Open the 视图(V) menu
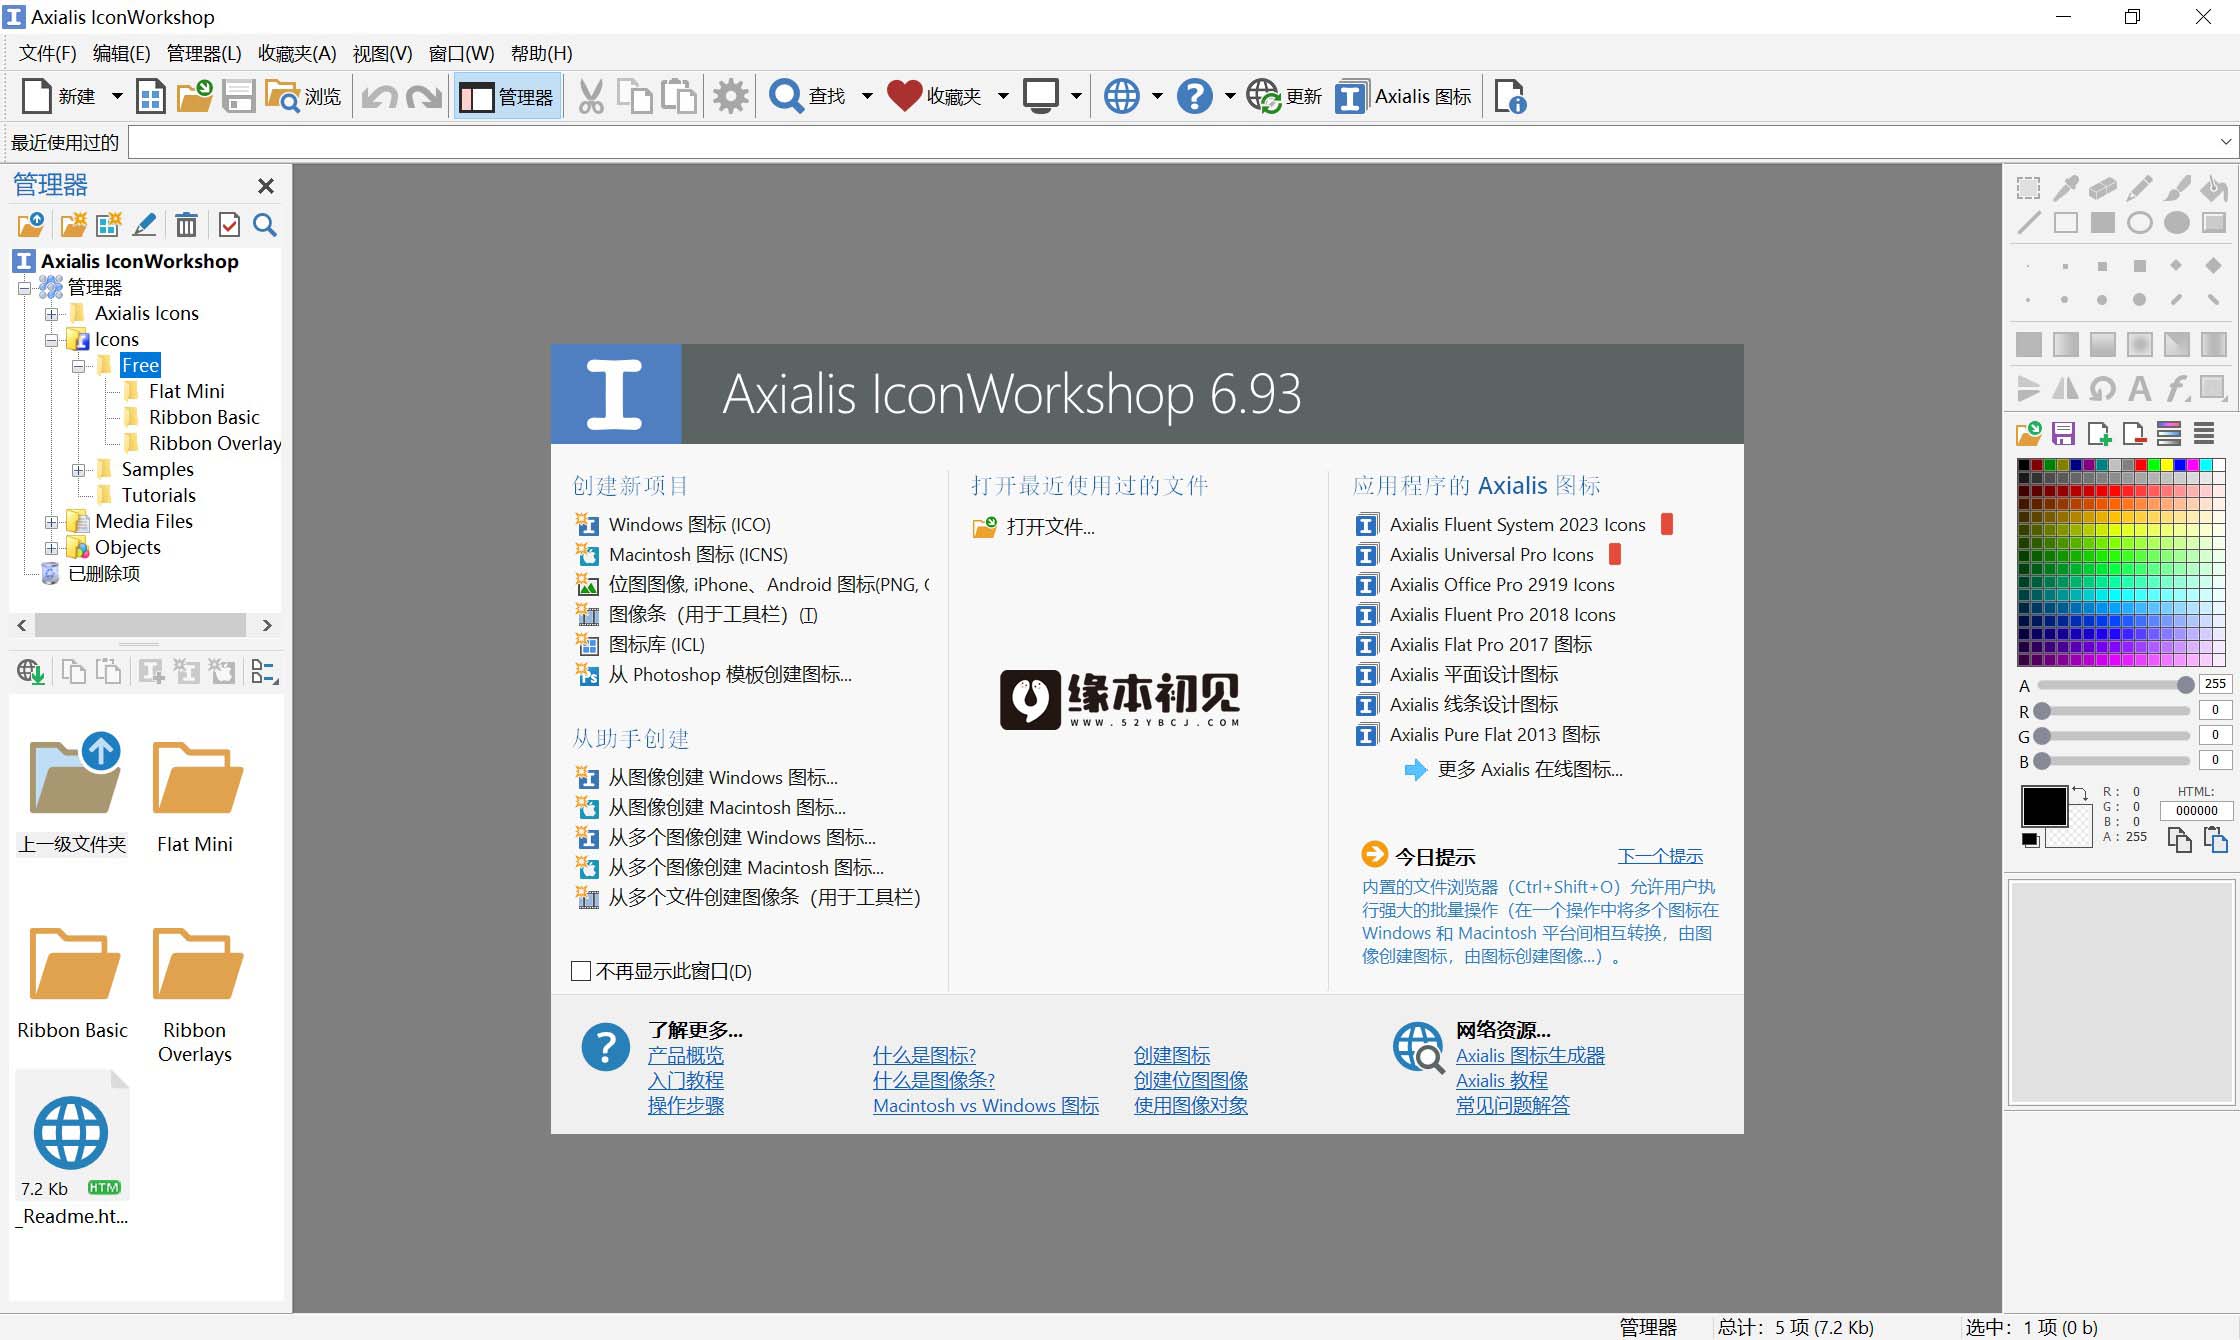This screenshot has height=1340, width=2240. click(382, 53)
